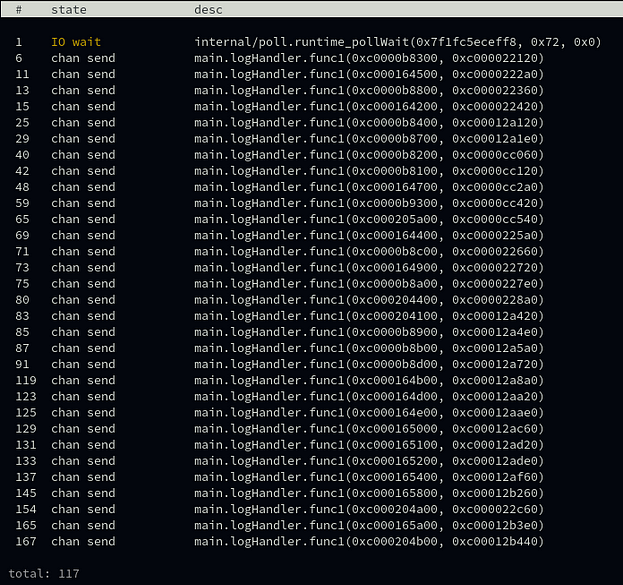Click desc logHandler.func1(0xc000205a00, 0xc0000cc540)

click(x=369, y=219)
